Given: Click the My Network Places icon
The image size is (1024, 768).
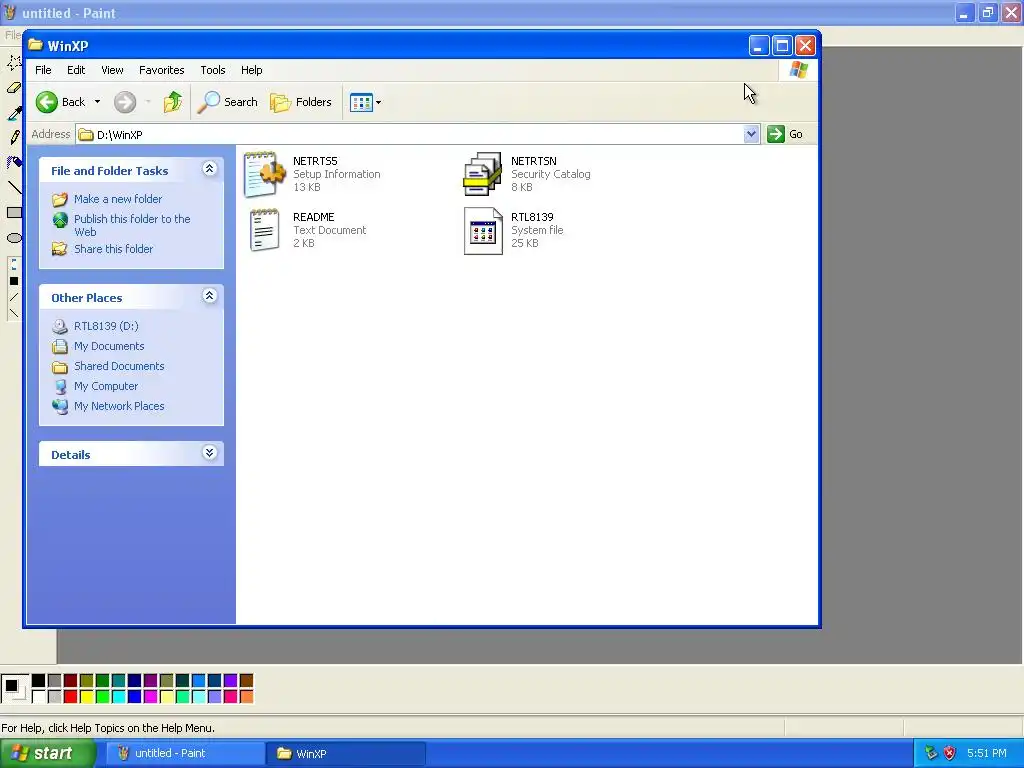Looking at the screenshot, I should pos(60,406).
